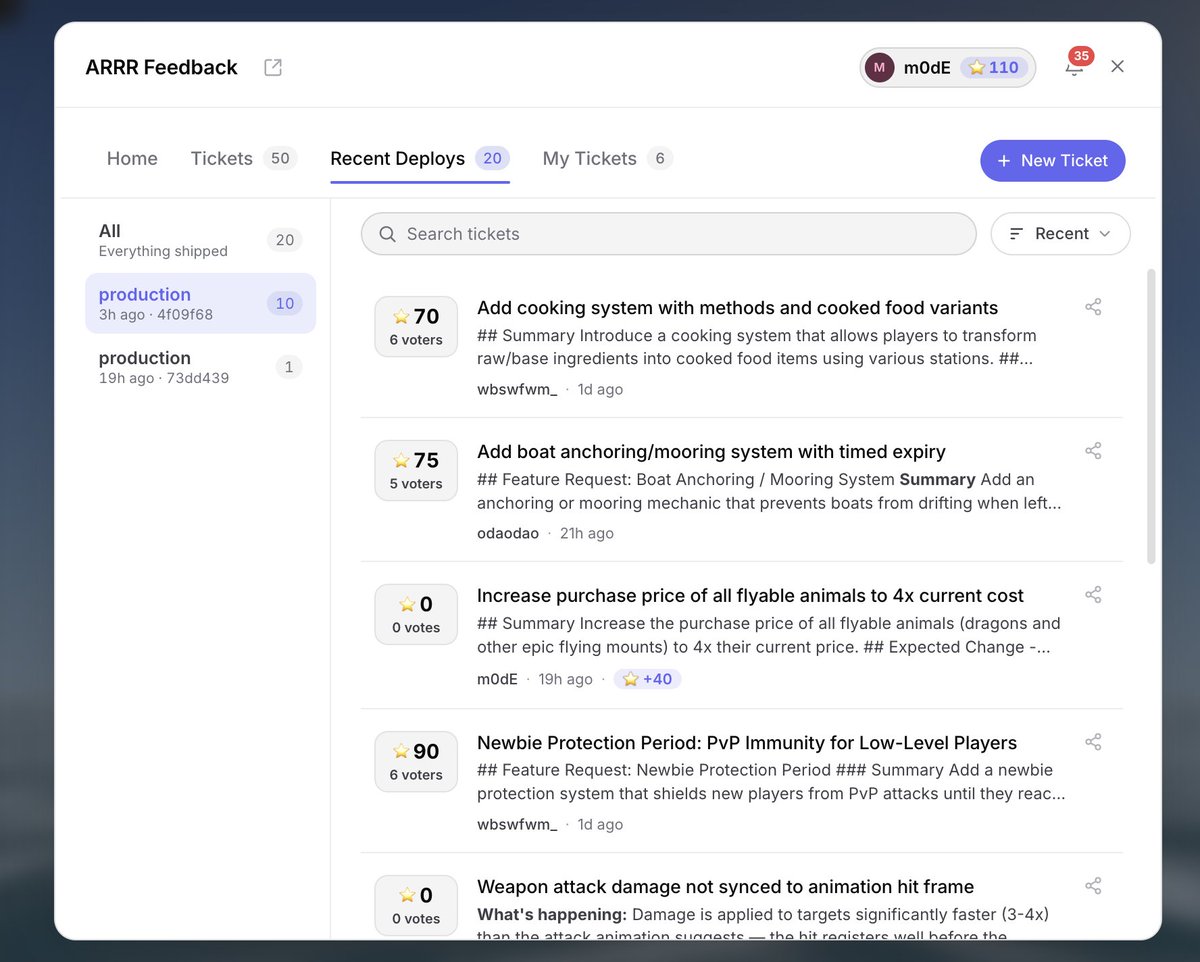This screenshot has height=962, width=1200.
Task: Share the flyable animals price ticket
Action: pos(1093,595)
